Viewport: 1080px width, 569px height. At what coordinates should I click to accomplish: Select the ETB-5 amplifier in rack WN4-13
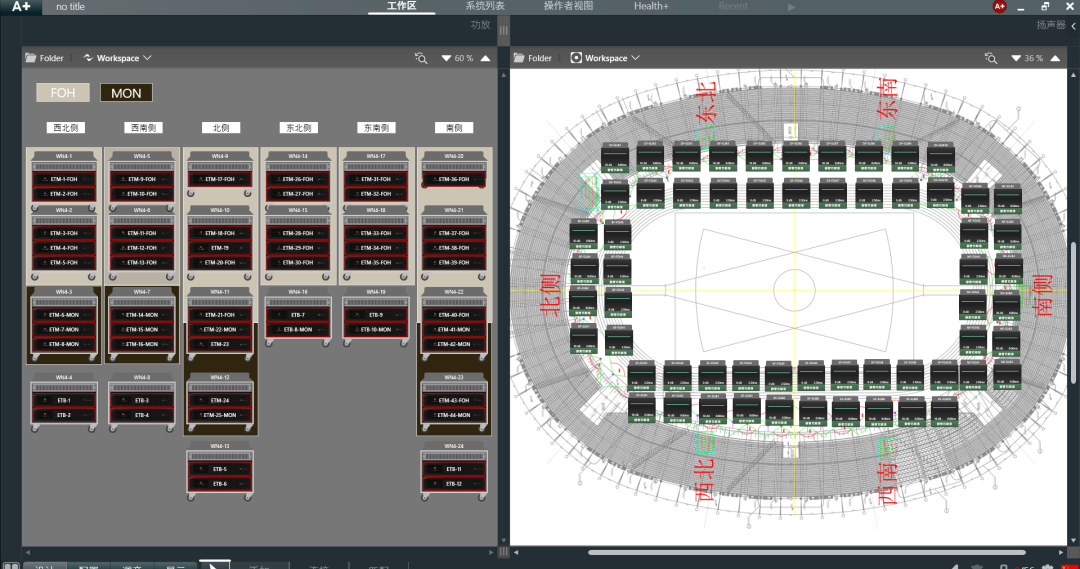pos(220,469)
